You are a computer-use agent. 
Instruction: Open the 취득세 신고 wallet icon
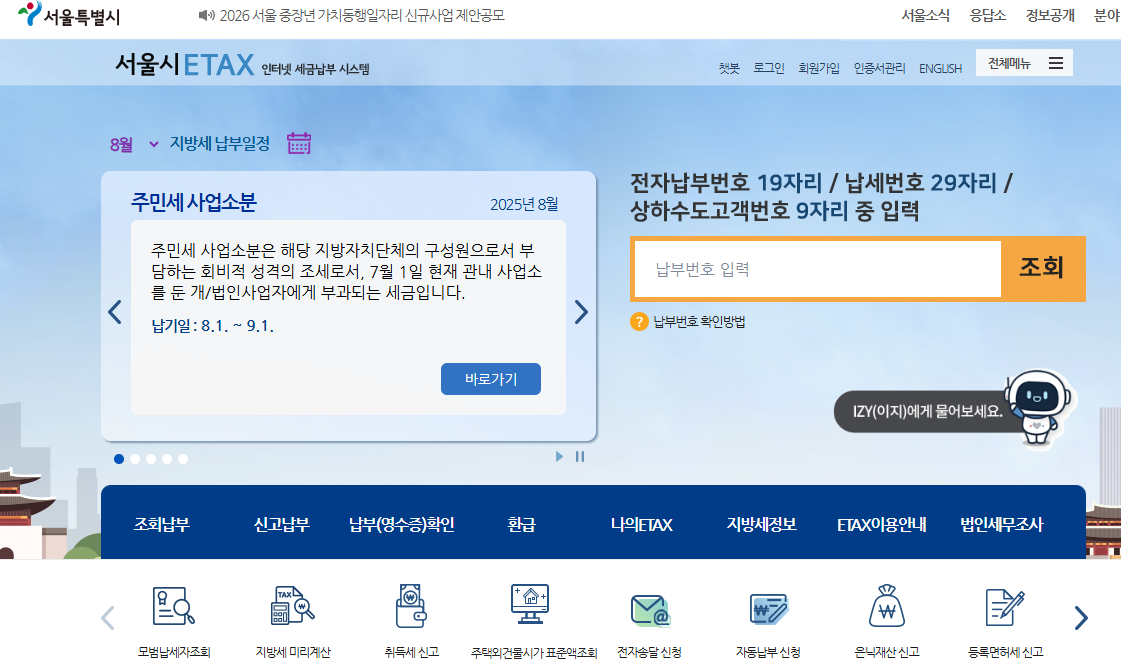click(411, 606)
